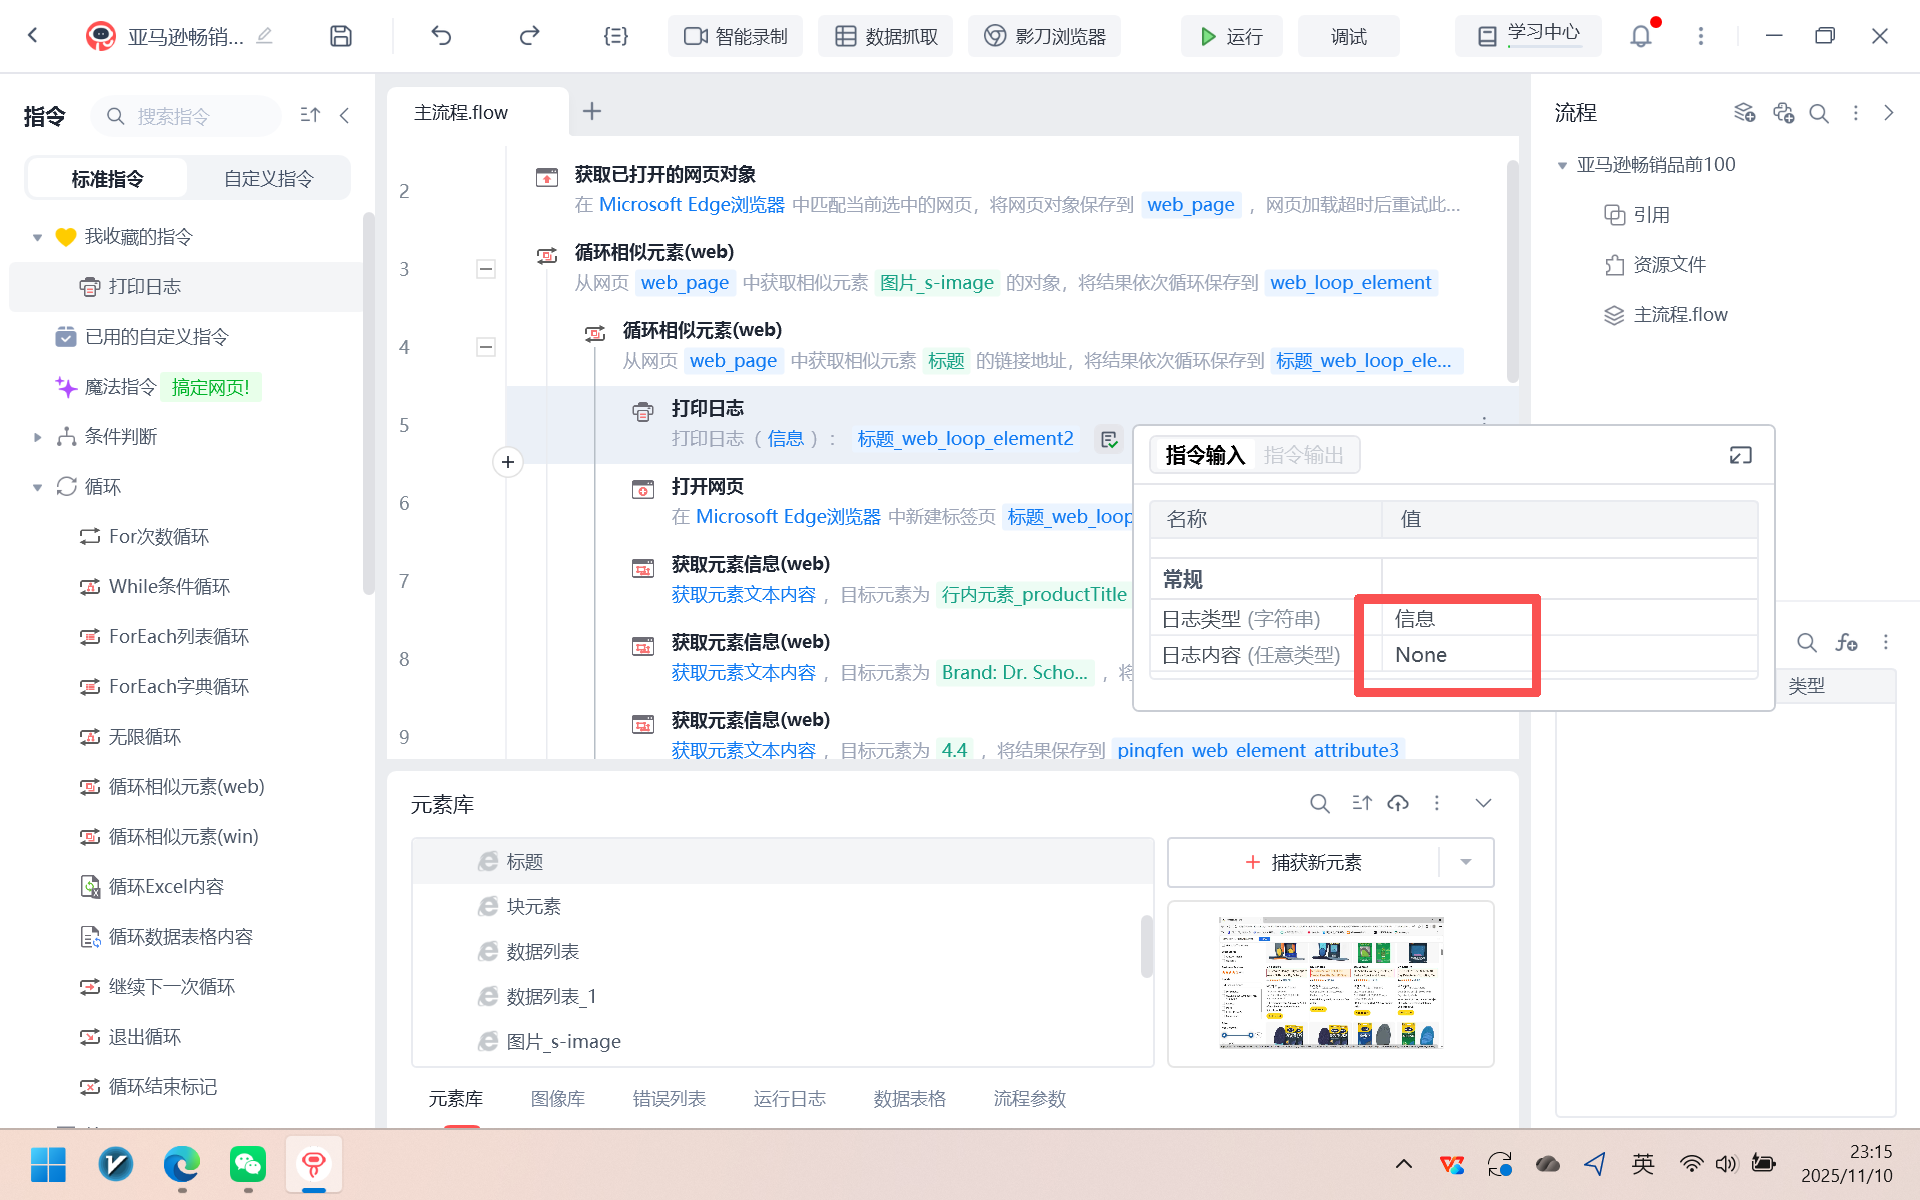Open the 捕获新元素 dropdown arrow
Viewport: 1920px width, 1200px height.
click(x=1466, y=862)
